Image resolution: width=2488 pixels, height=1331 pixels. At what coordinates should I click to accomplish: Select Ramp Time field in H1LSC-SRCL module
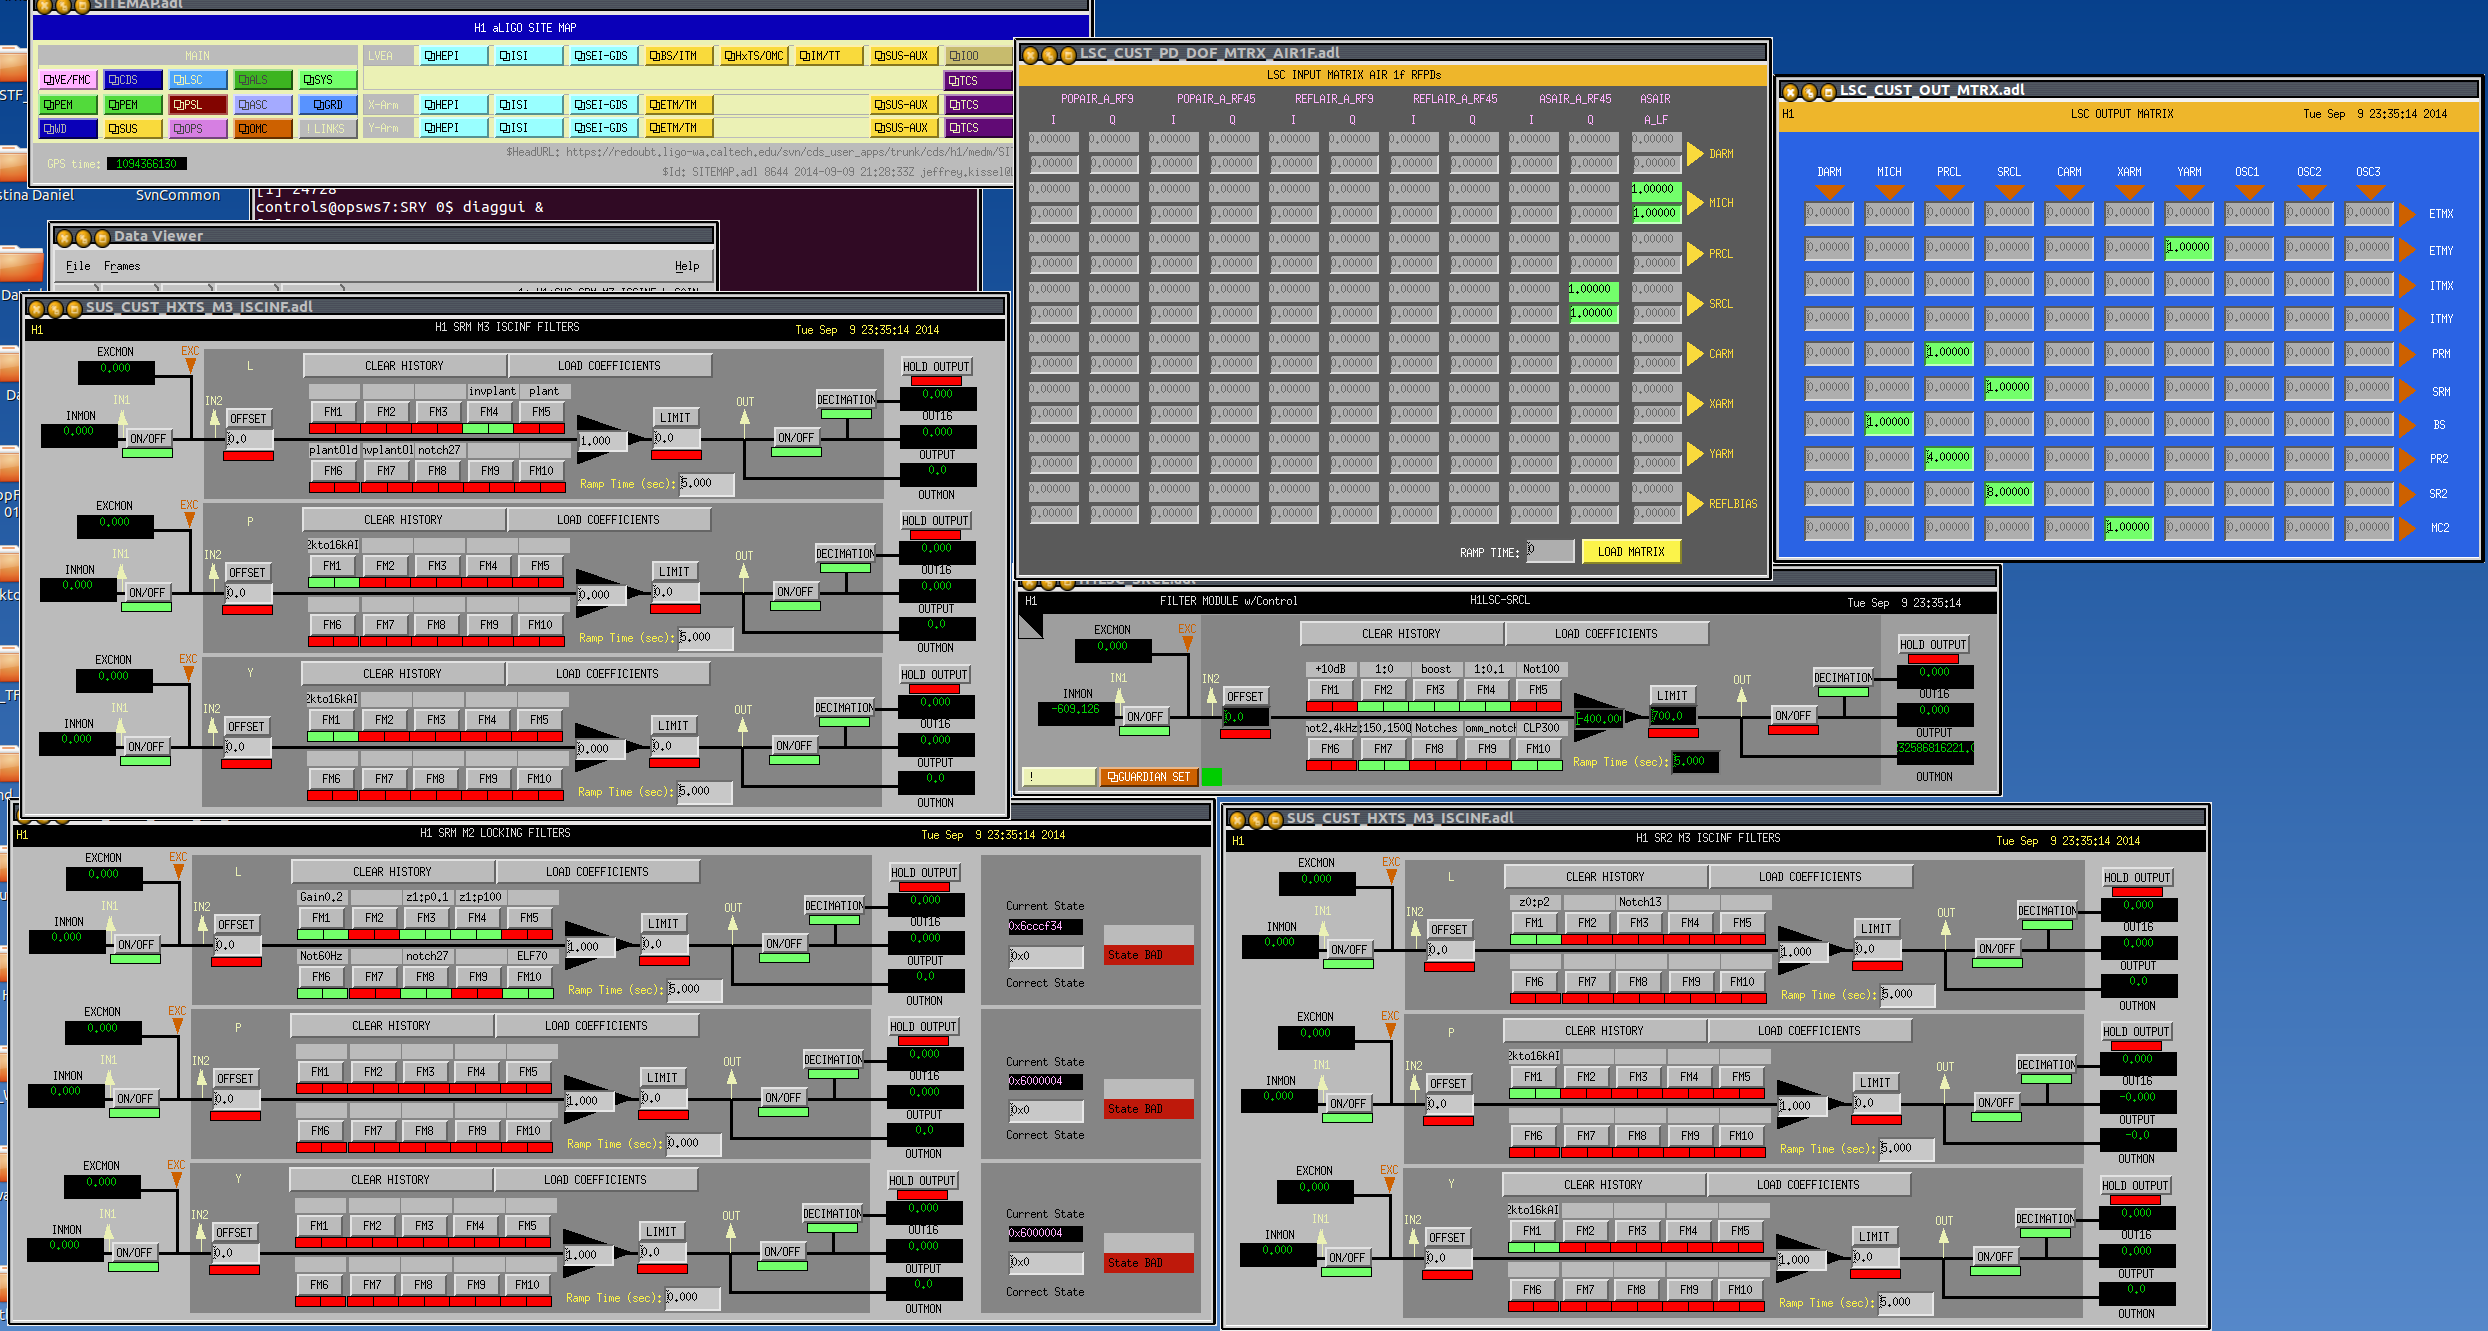coord(1695,762)
